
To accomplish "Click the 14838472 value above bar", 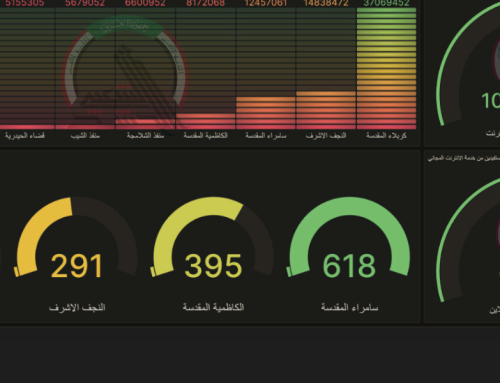I will pos(326,3).
